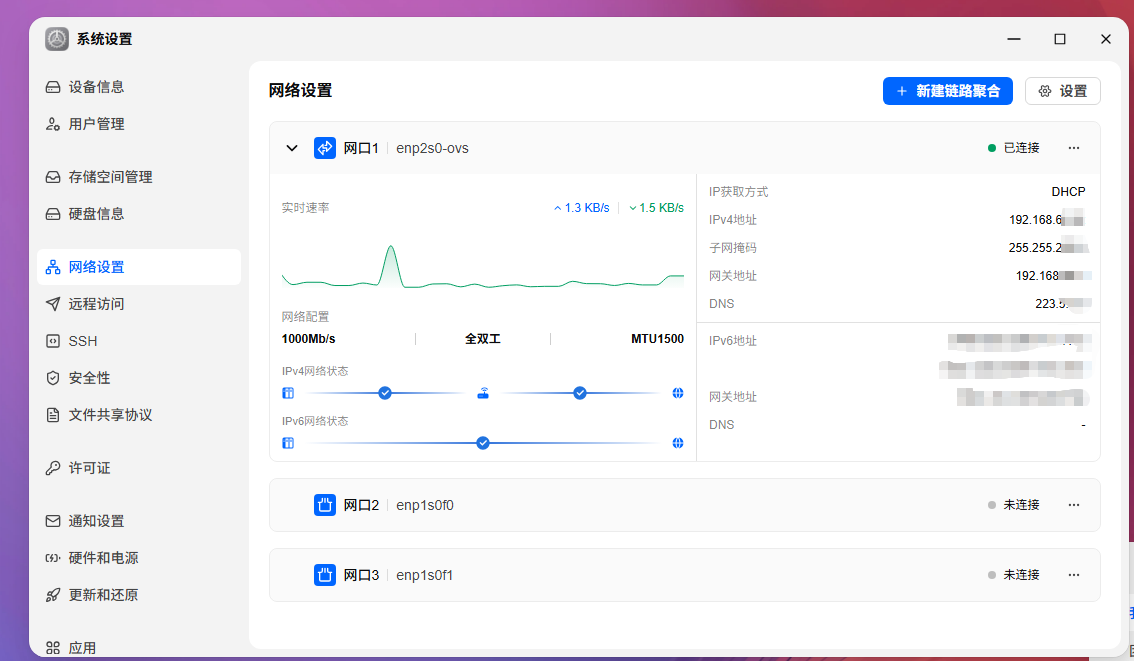Click the 网口3 ethernet port icon
The image size is (1134, 661).
325,575
